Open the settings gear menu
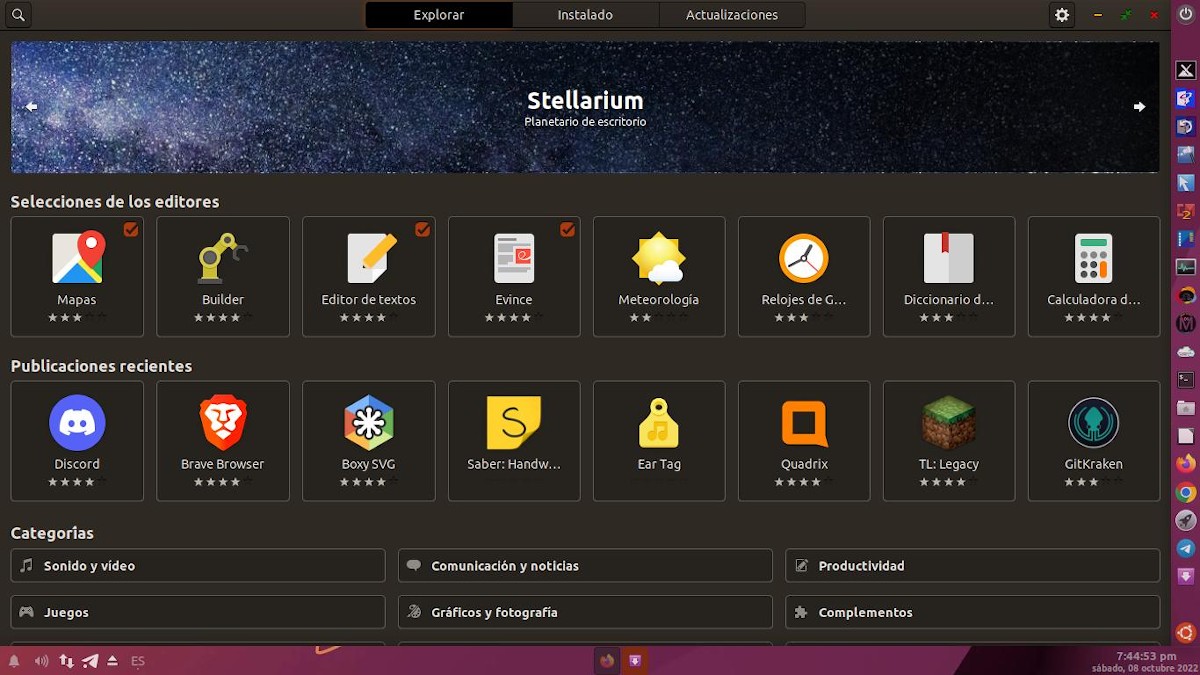 (x=1062, y=15)
